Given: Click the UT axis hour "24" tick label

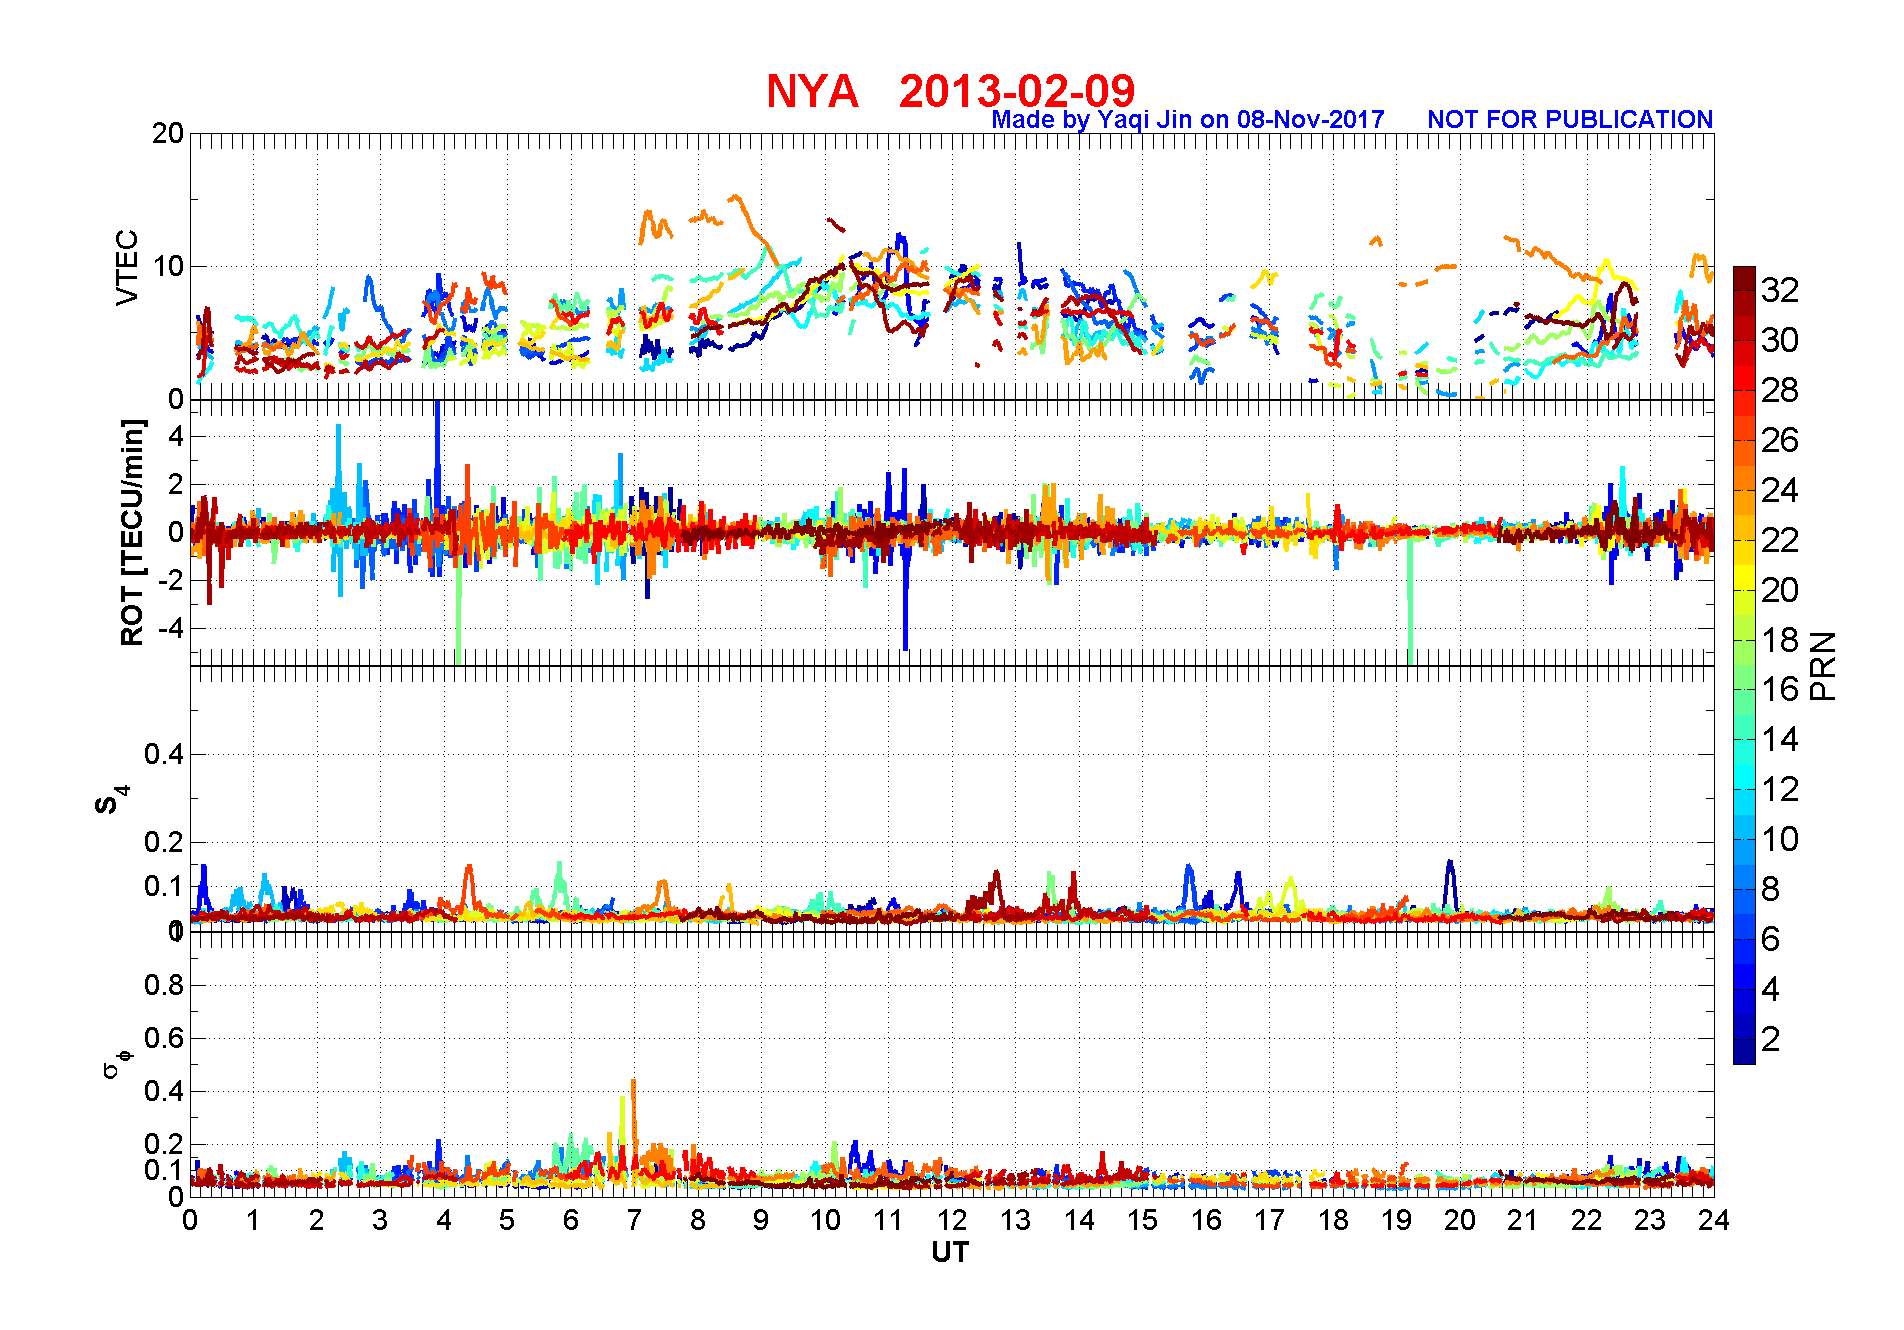Looking at the screenshot, I should click(x=1714, y=1220).
